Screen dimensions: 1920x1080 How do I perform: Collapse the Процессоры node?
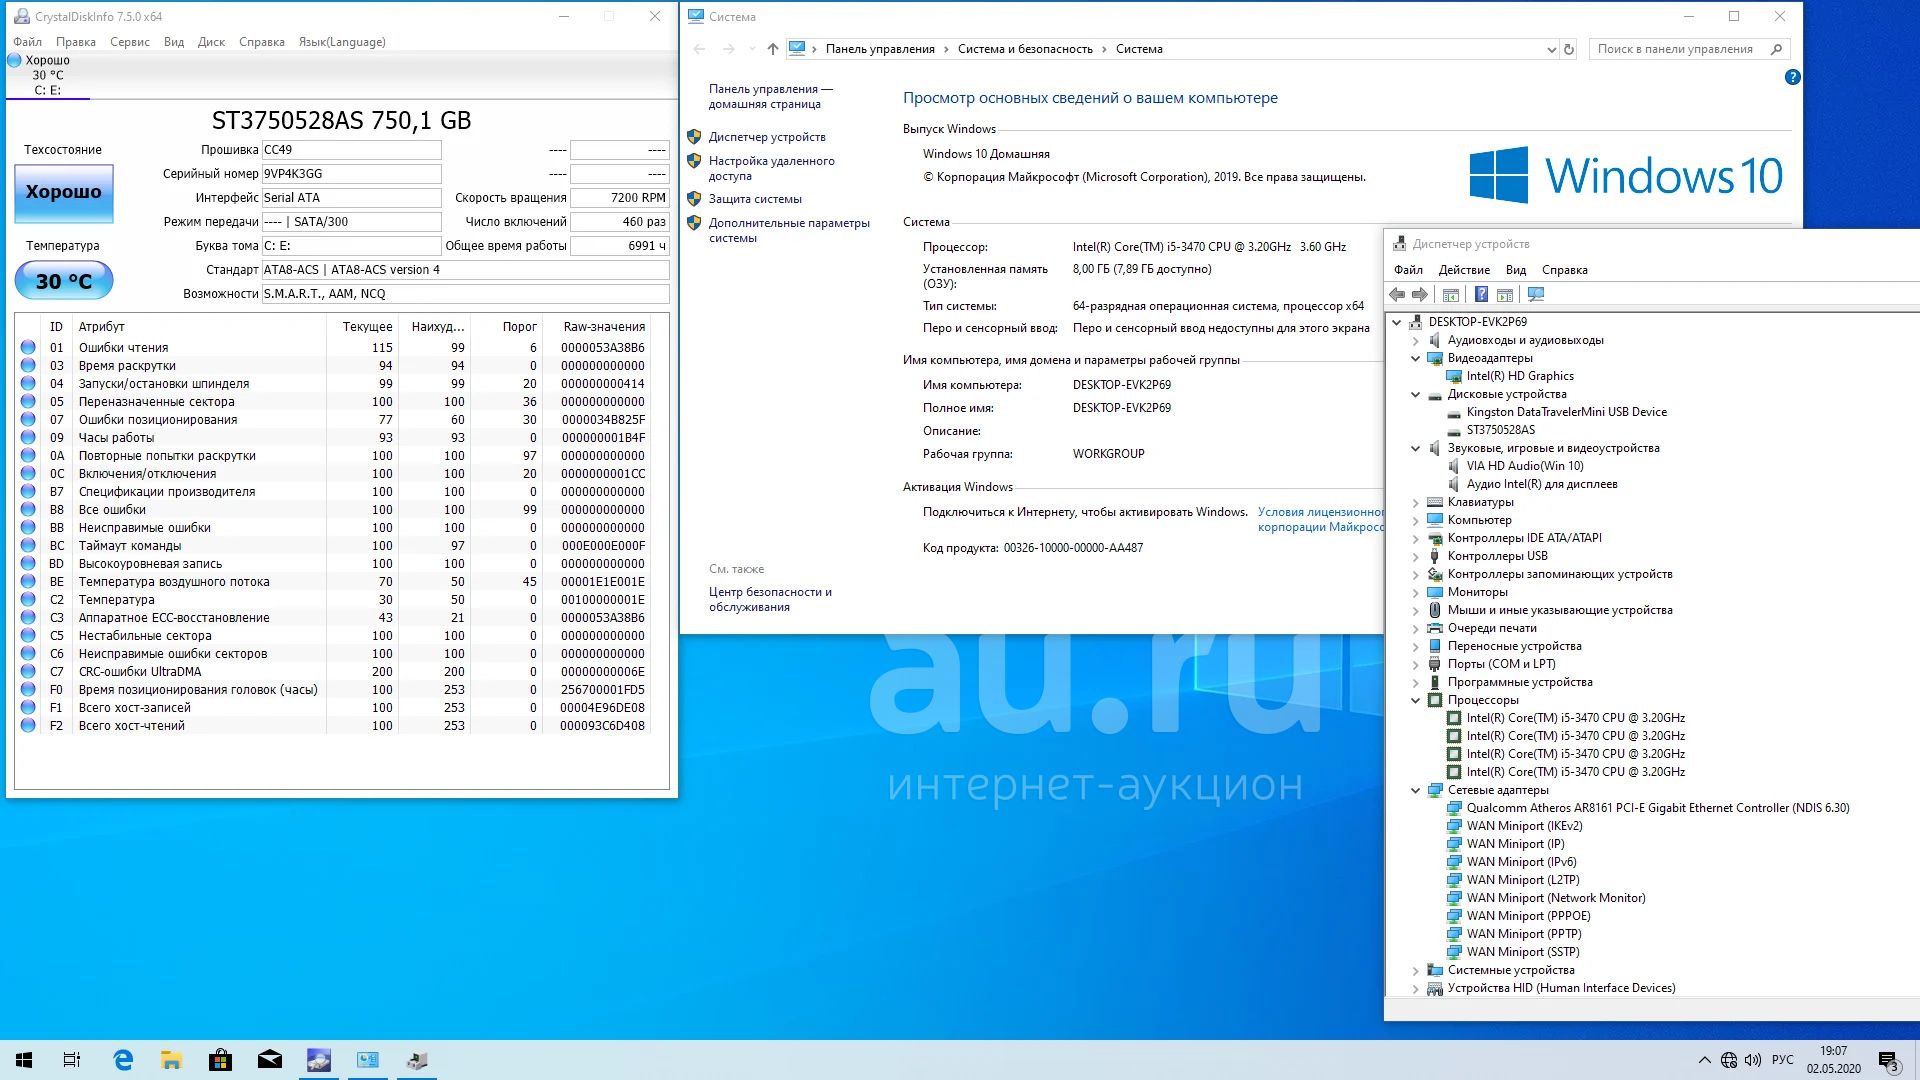(x=1416, y=700)
